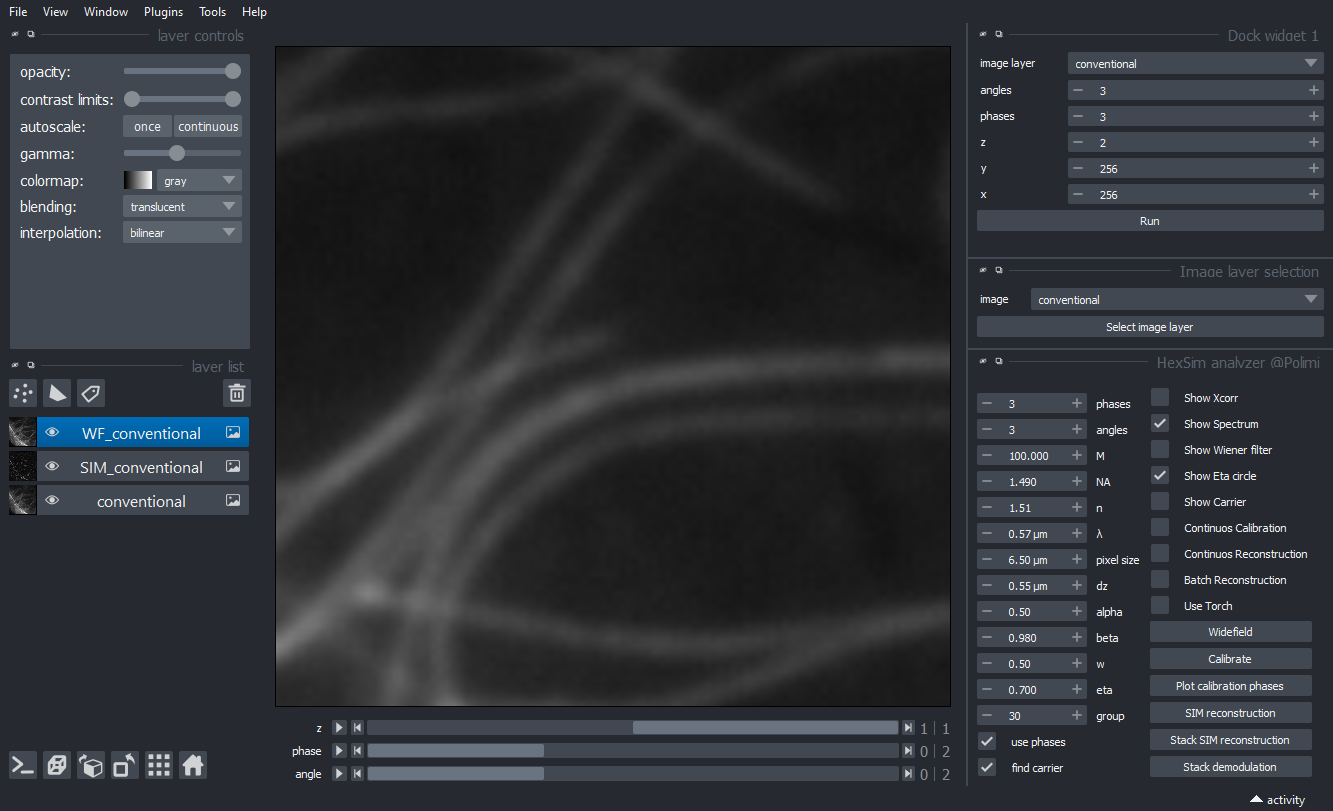Uncheck the Show Spectrum checkbox
Viewport: 1333px width, 811px height.
pos(1160,424)
